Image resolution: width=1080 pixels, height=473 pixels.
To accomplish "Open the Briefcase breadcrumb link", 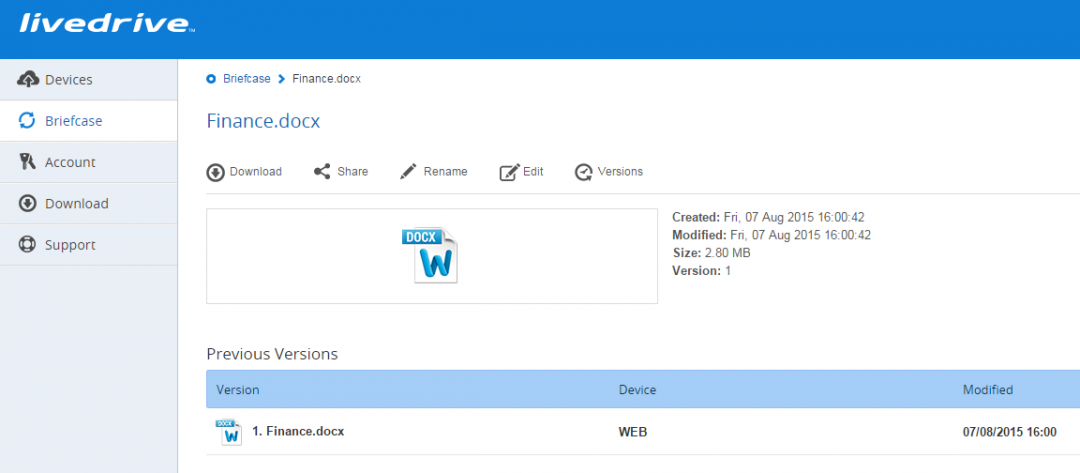I will [247, 78].
